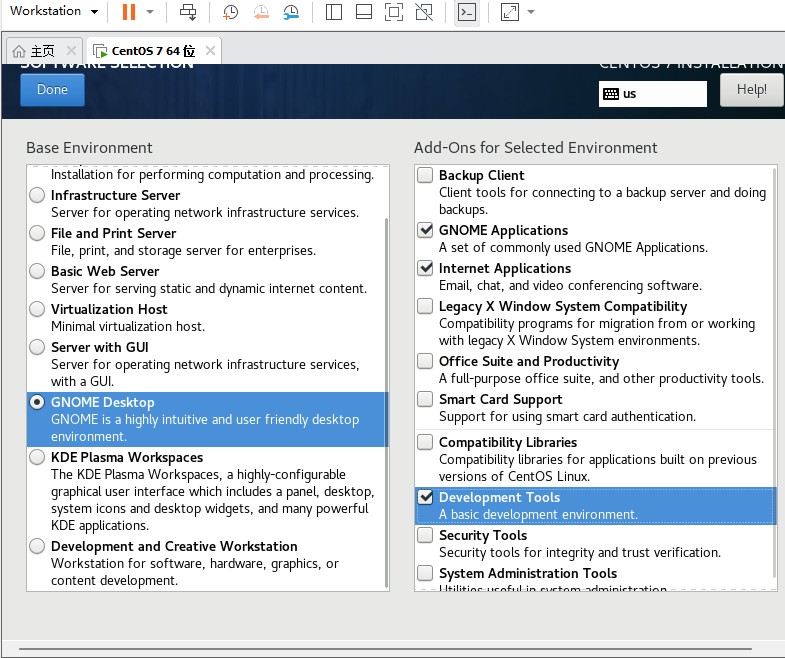
Task: Open the console view
Action: 467,12
